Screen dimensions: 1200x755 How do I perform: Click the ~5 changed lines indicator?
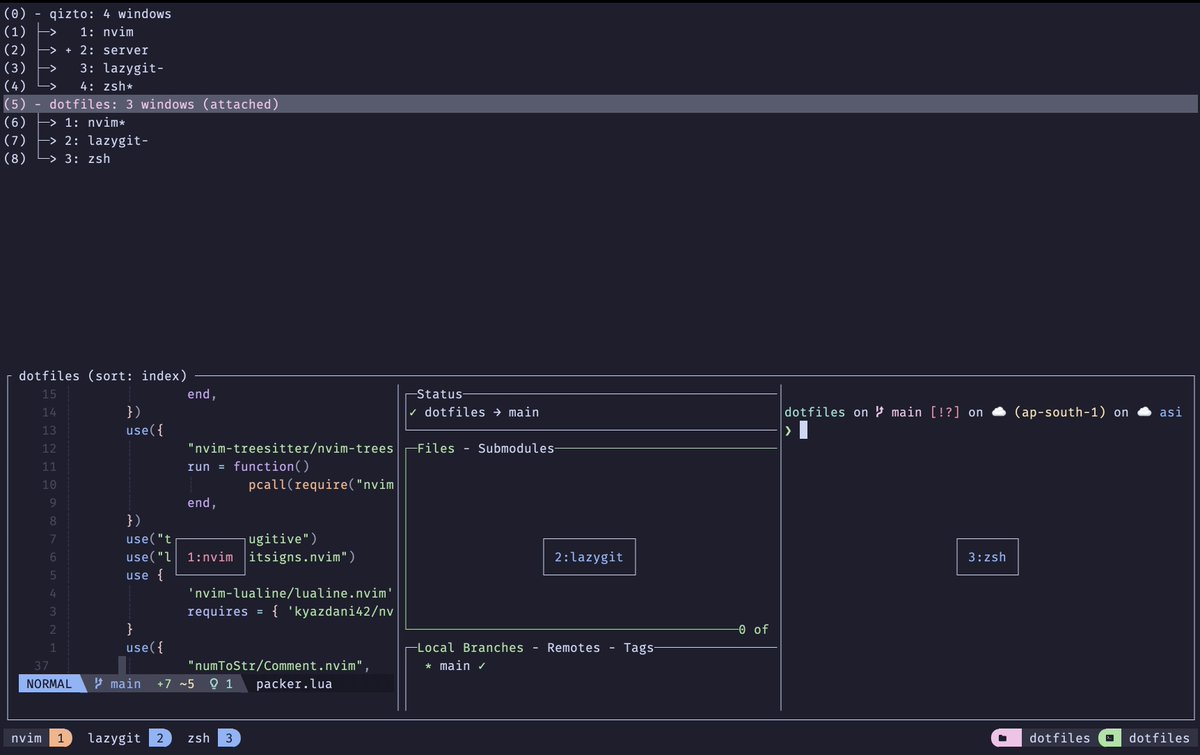click(188, 684)
